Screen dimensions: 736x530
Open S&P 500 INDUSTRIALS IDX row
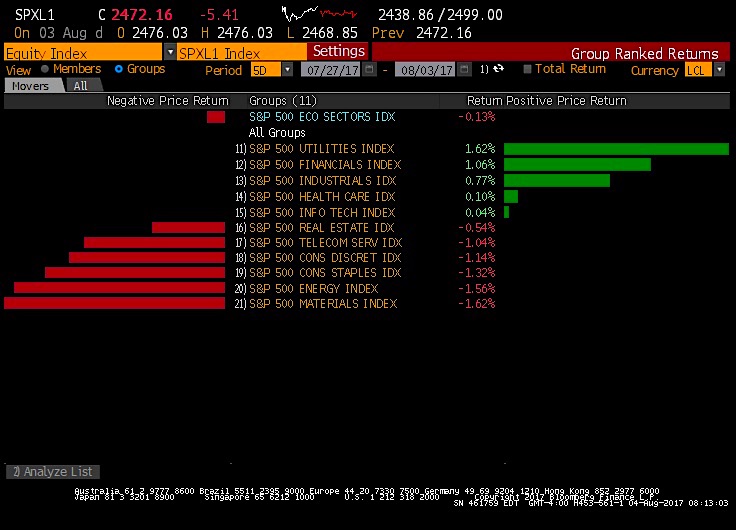[322, 181]
